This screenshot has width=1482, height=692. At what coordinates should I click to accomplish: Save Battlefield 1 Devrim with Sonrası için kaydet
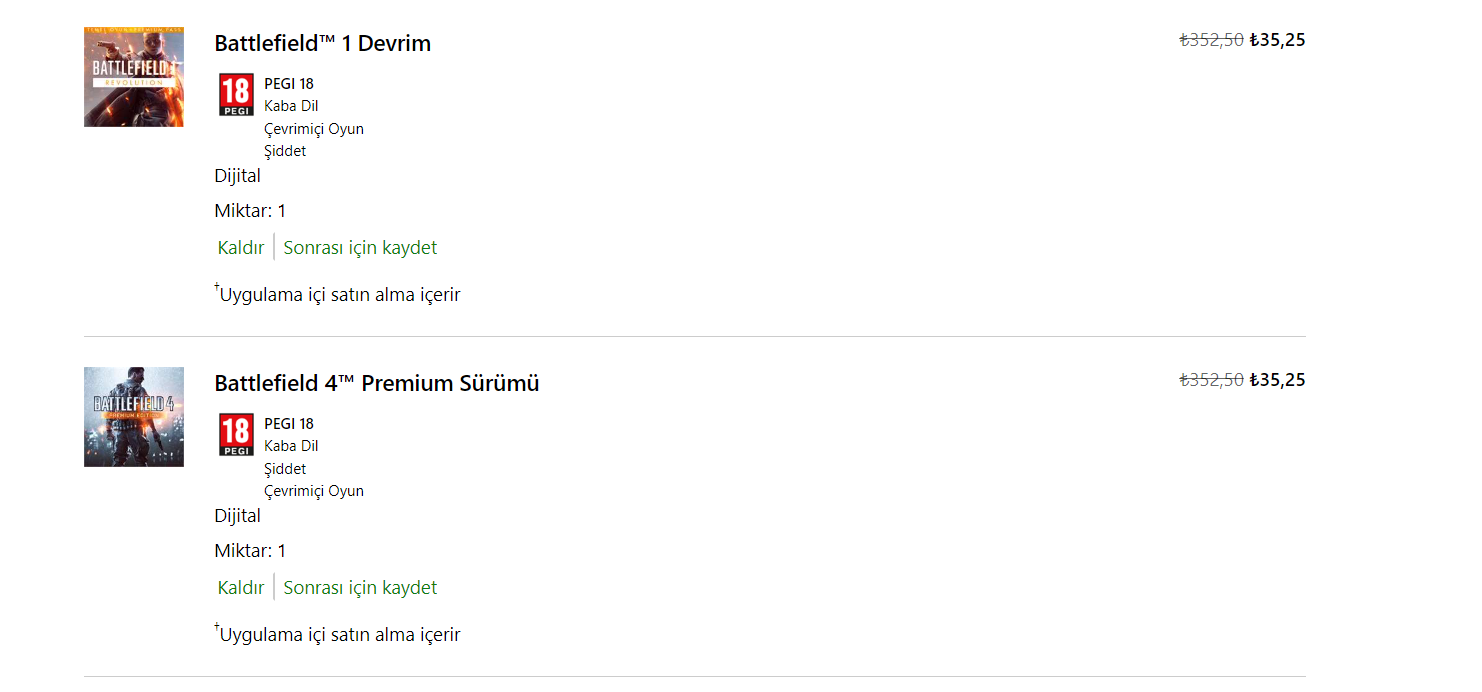(360, 248)
